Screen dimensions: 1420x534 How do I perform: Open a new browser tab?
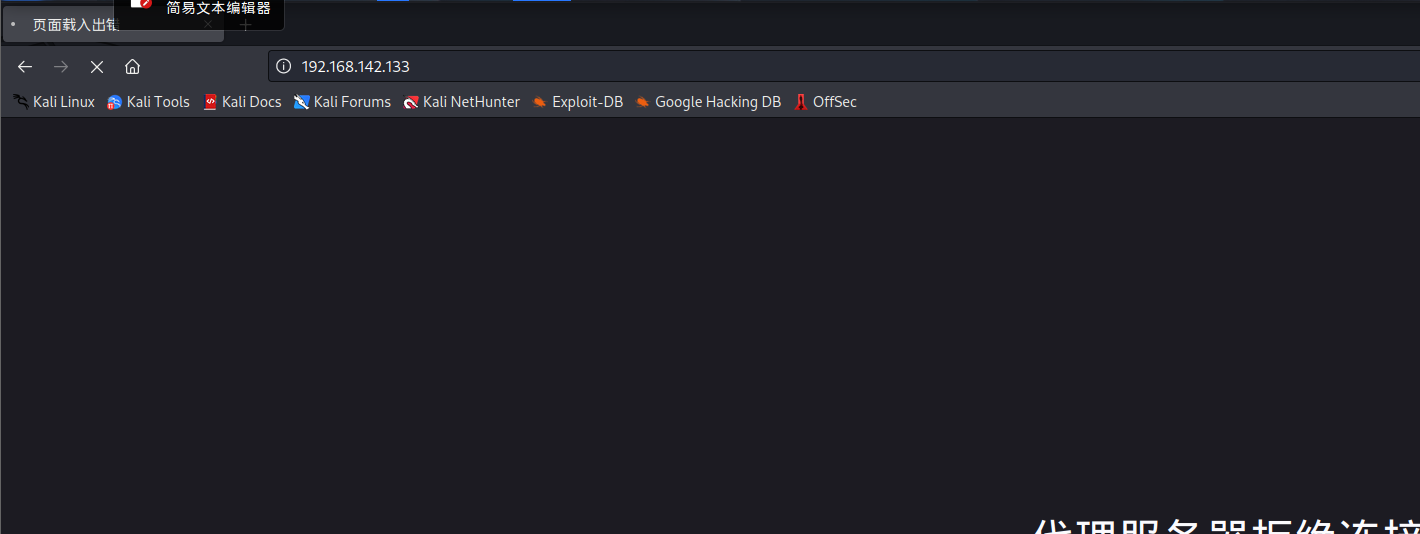pyautogui.click(x=245, y=25)
